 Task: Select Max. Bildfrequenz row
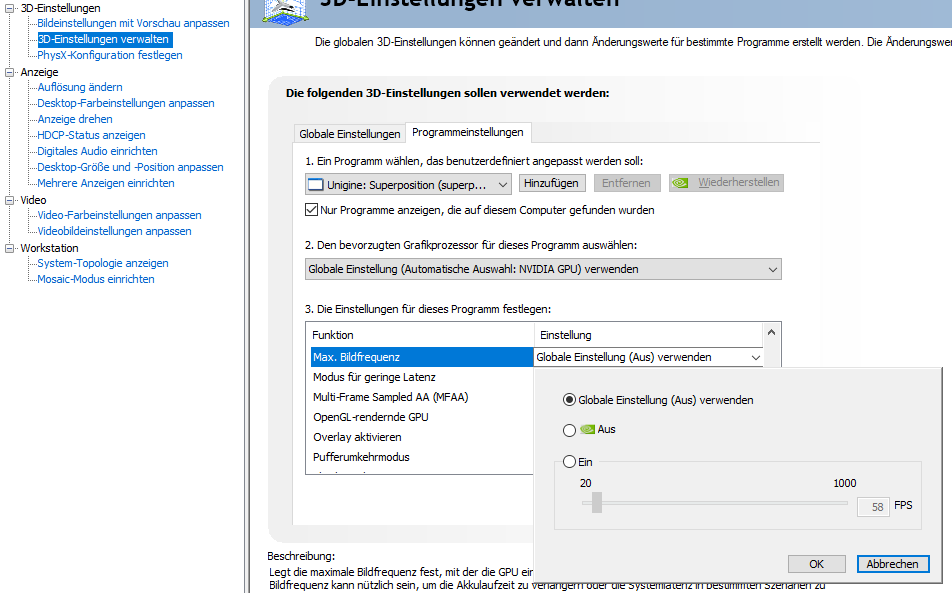(x=421, y=357)
